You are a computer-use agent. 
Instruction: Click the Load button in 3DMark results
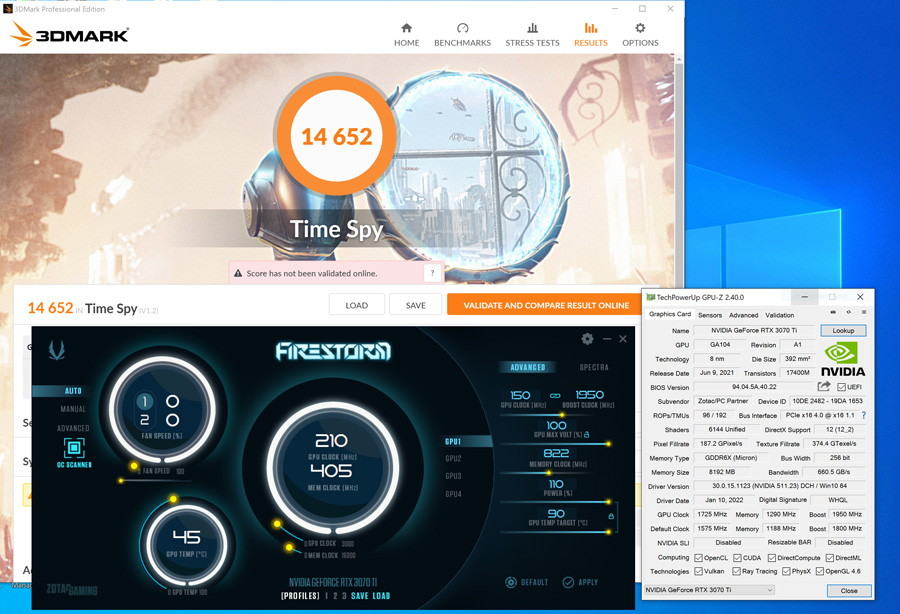click(356, 305)
